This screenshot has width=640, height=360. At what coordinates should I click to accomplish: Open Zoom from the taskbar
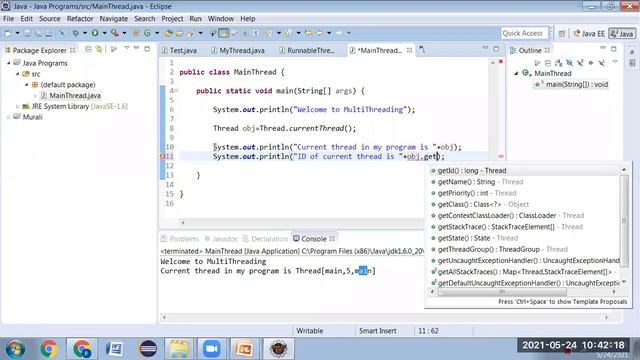click(x=211, y=349)
